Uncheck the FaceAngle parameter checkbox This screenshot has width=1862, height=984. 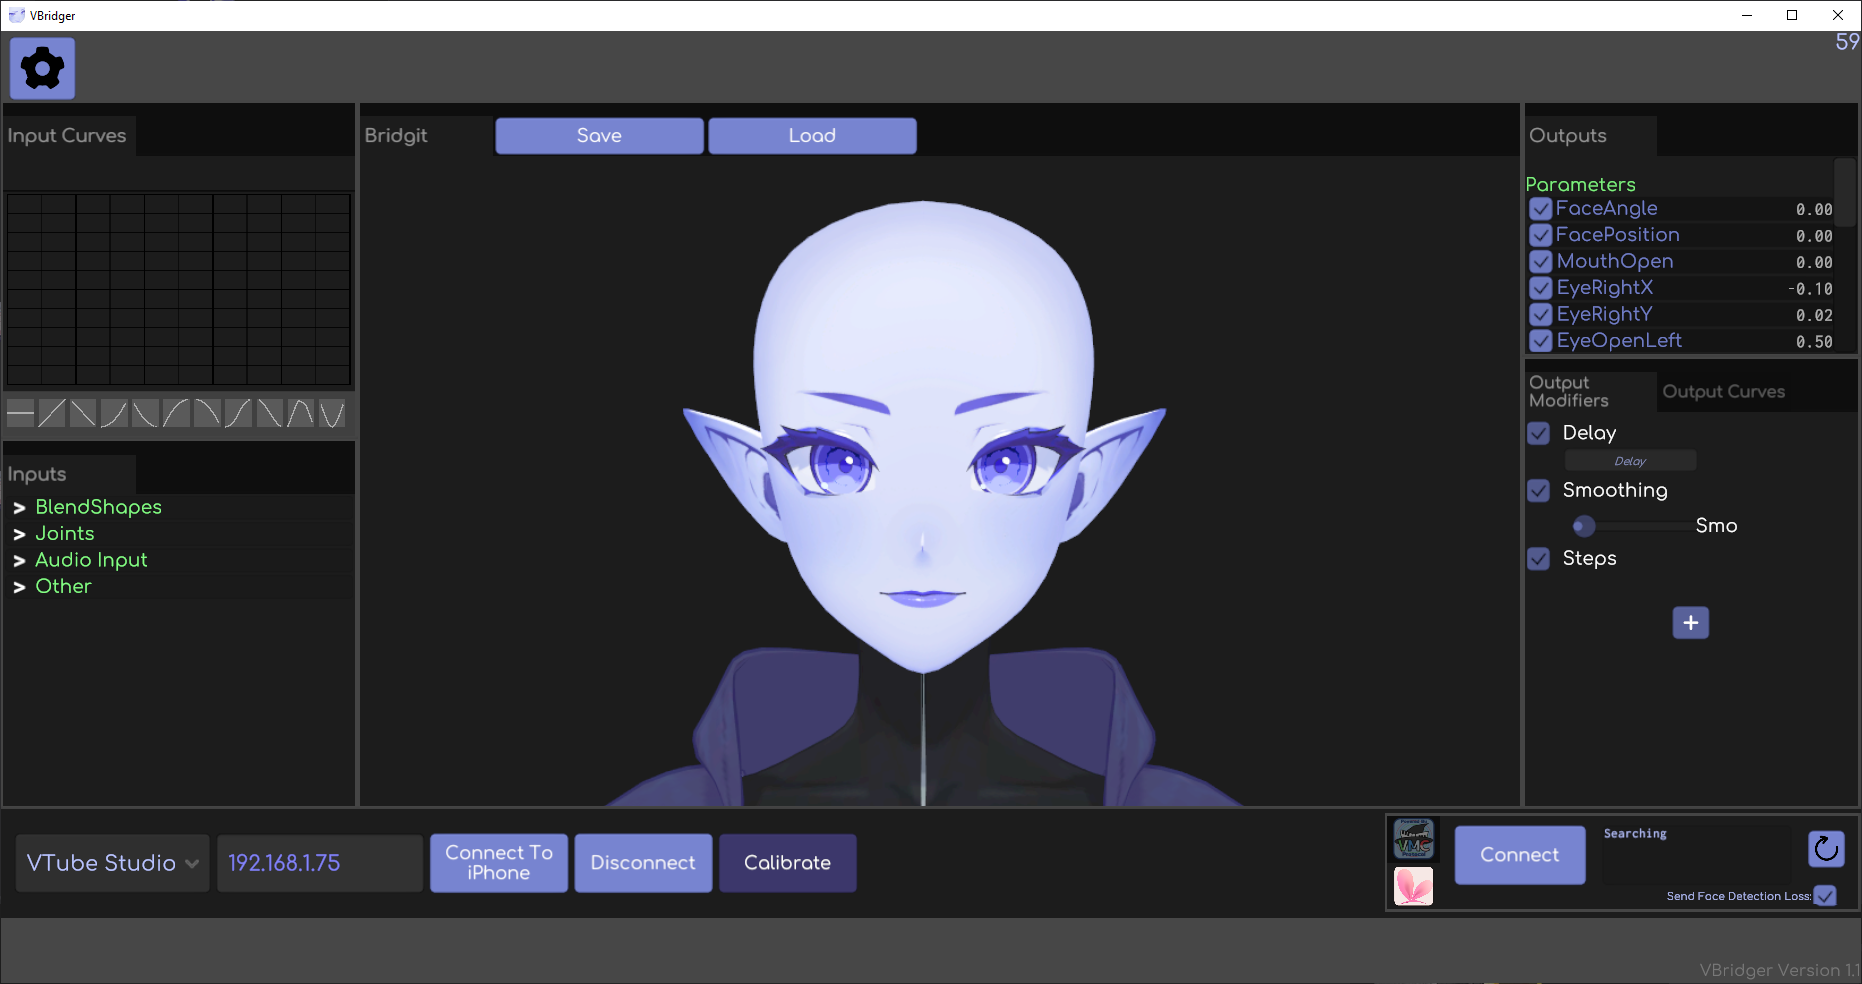click(x=1540, y=209)
